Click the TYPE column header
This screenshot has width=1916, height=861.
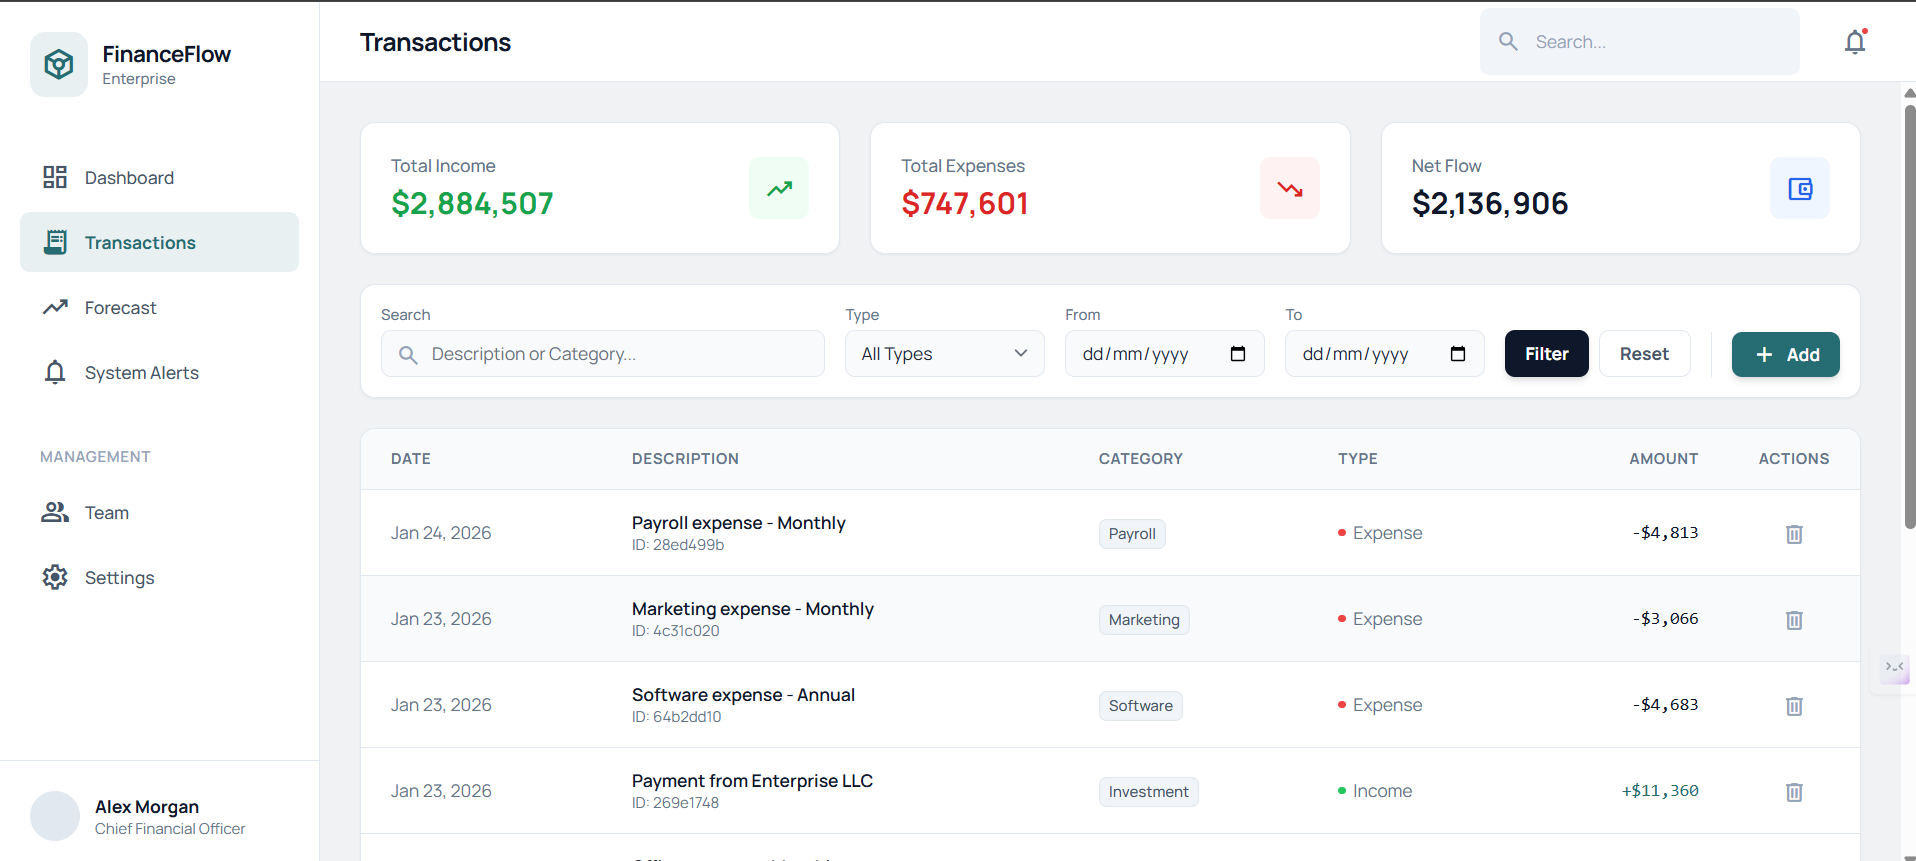tap(1358, 459)
